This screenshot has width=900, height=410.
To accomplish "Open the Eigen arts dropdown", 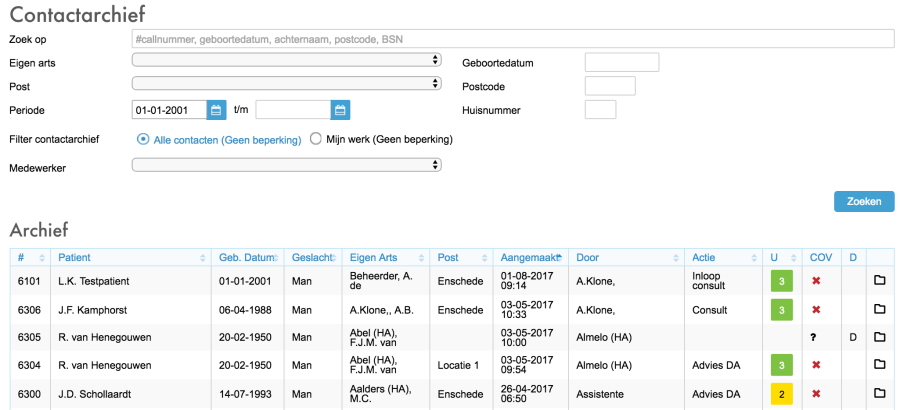I will (286, 60).
